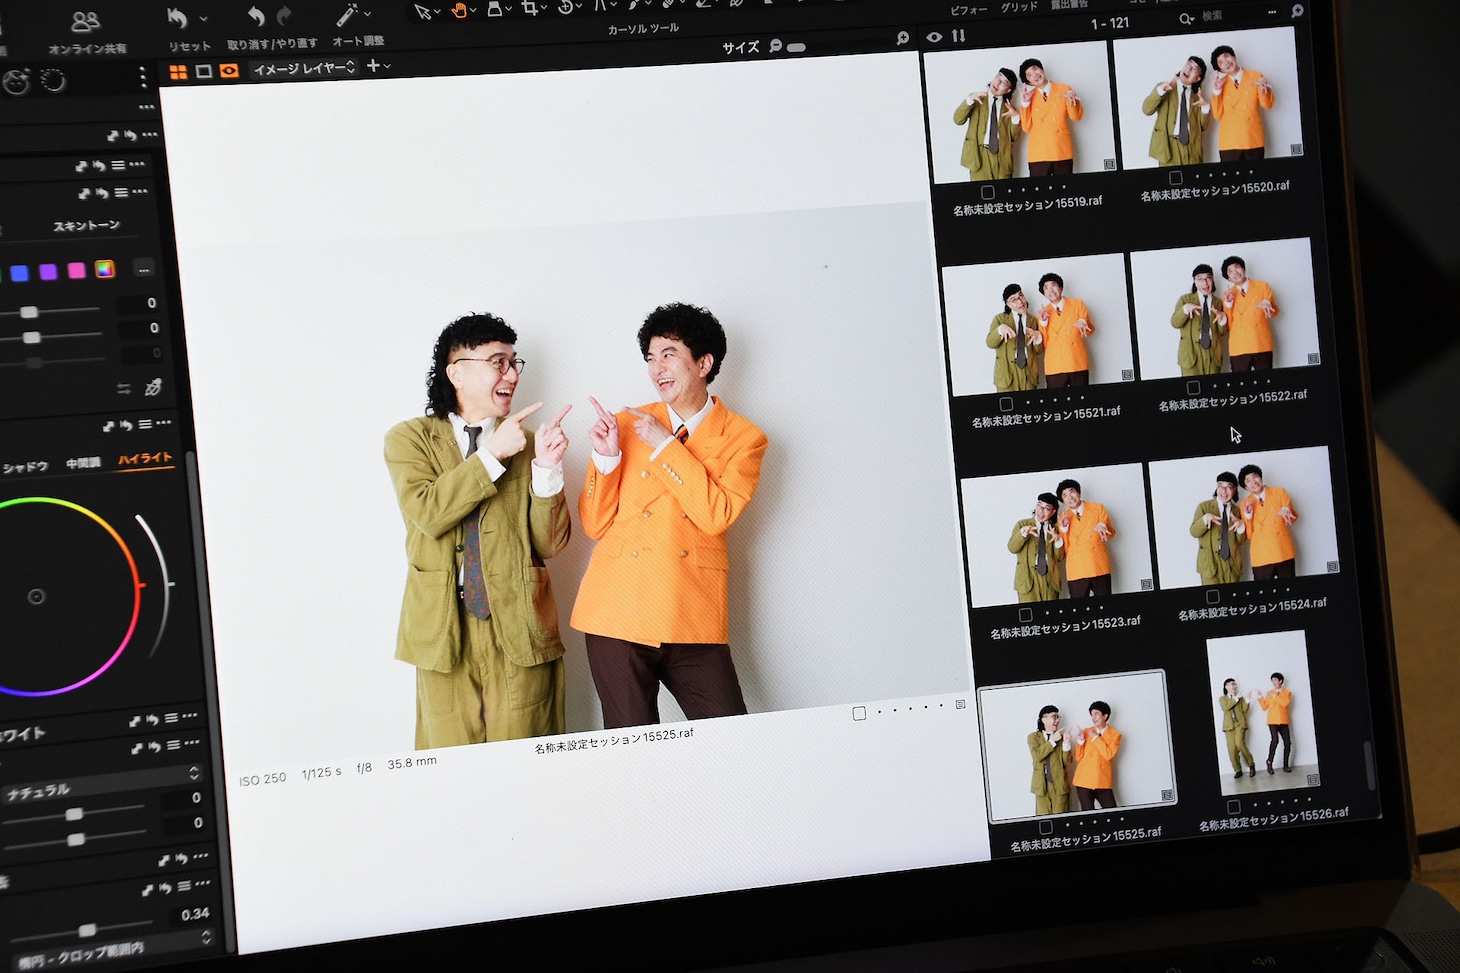Select the magenta color swatch in color editor
The height and width of the screenshot is (973, 1460).
point(76,271)
